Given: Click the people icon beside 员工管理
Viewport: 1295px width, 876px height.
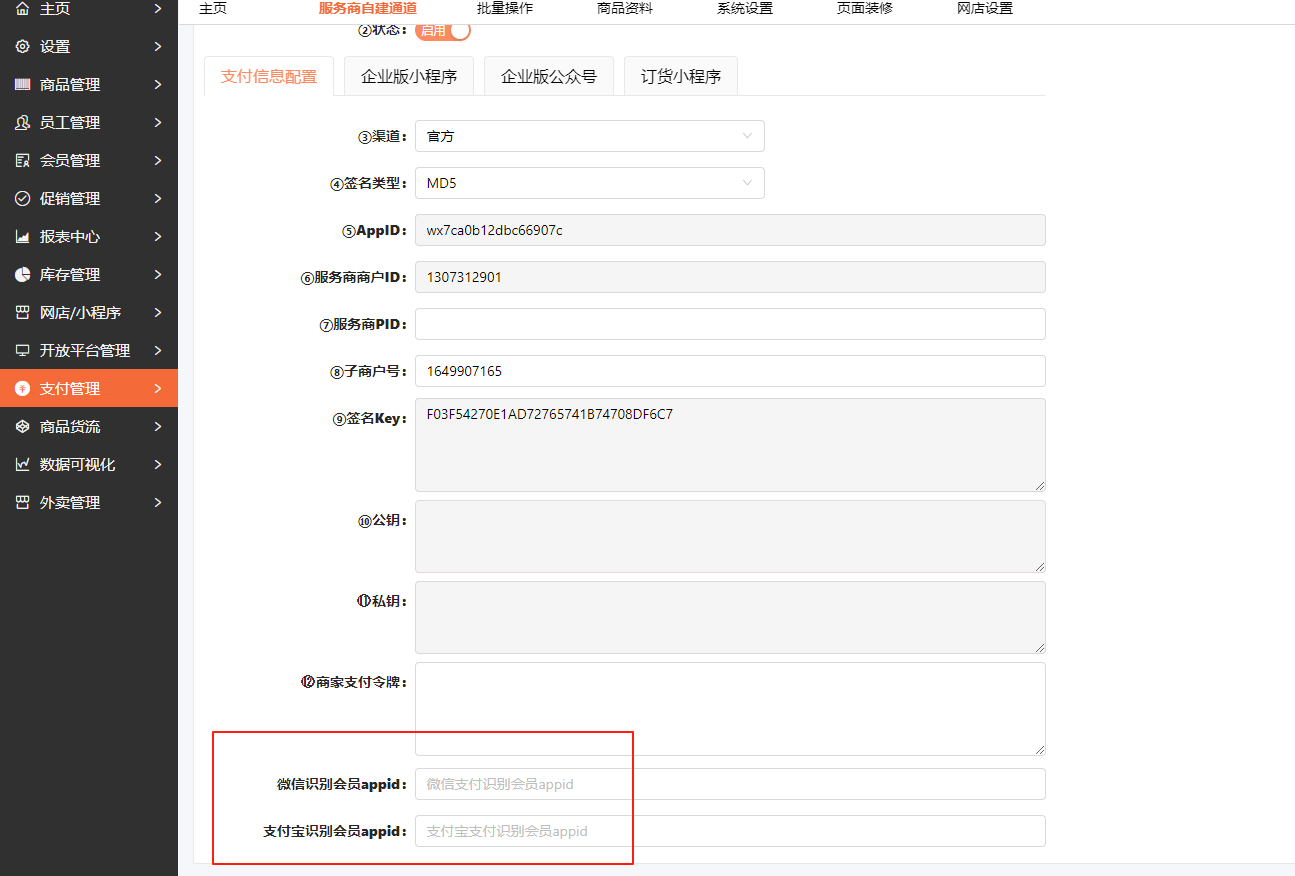Looking at the screenshot, I should coord(22,122).
